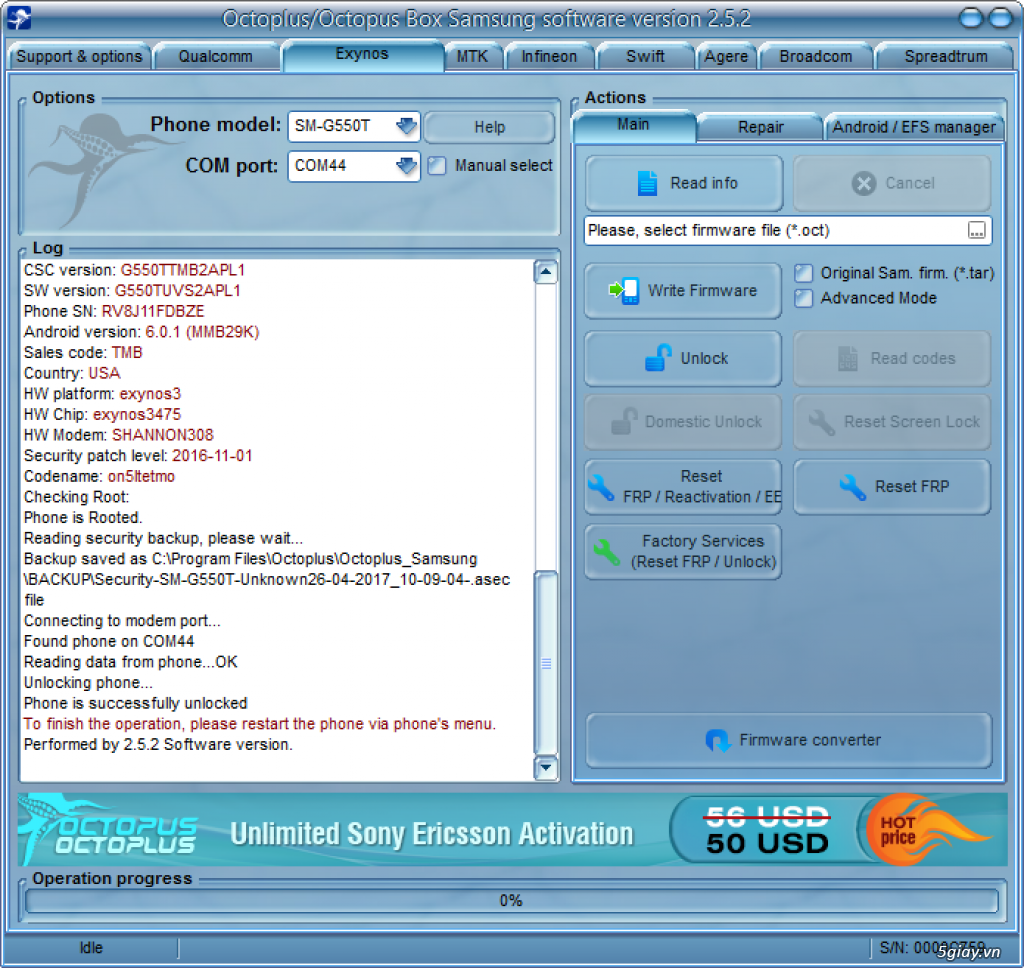1024x968 pixels.
Task: Click the X icon on Cancel button
Action: (863, 184)
